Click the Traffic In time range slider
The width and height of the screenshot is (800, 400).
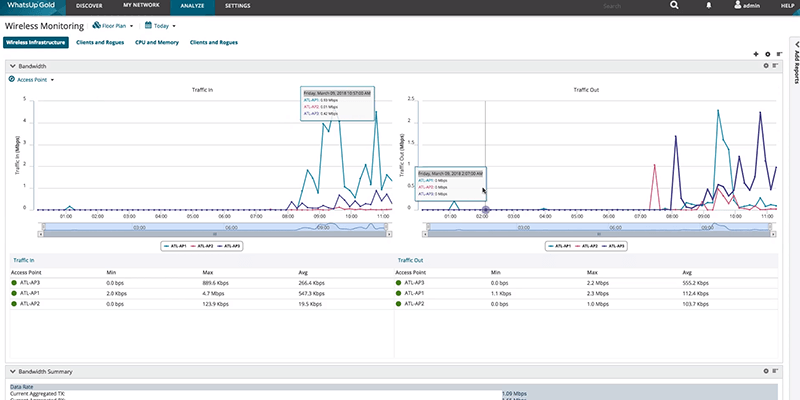(x=214, y=228)
